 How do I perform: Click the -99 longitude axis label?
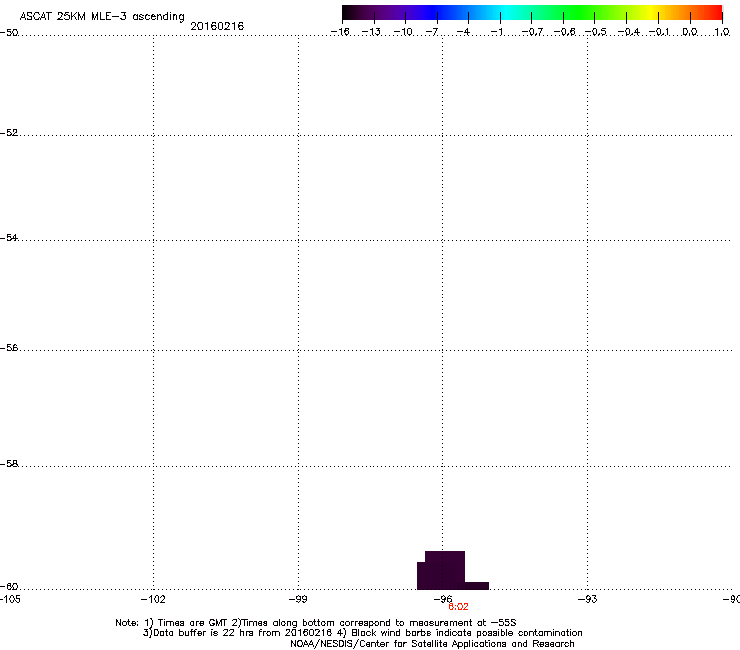298,599
